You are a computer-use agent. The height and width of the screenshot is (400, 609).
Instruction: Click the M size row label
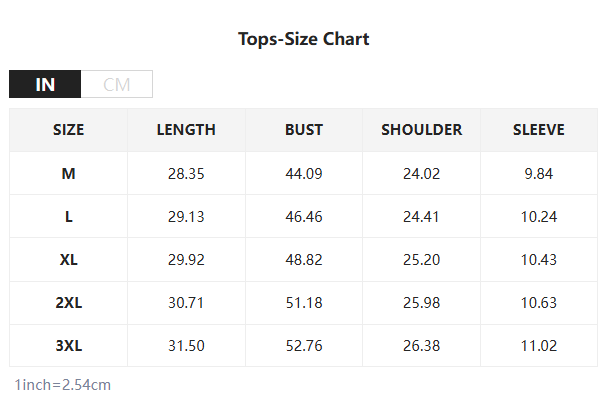(68, 173)
